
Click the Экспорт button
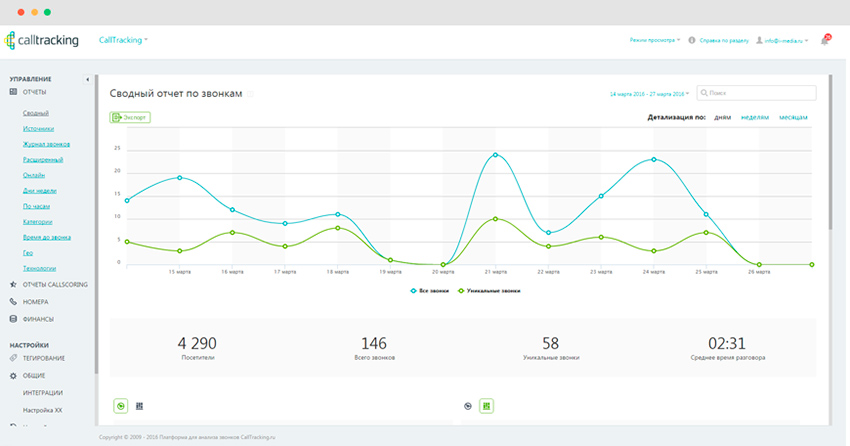click(x=130, y=117)
